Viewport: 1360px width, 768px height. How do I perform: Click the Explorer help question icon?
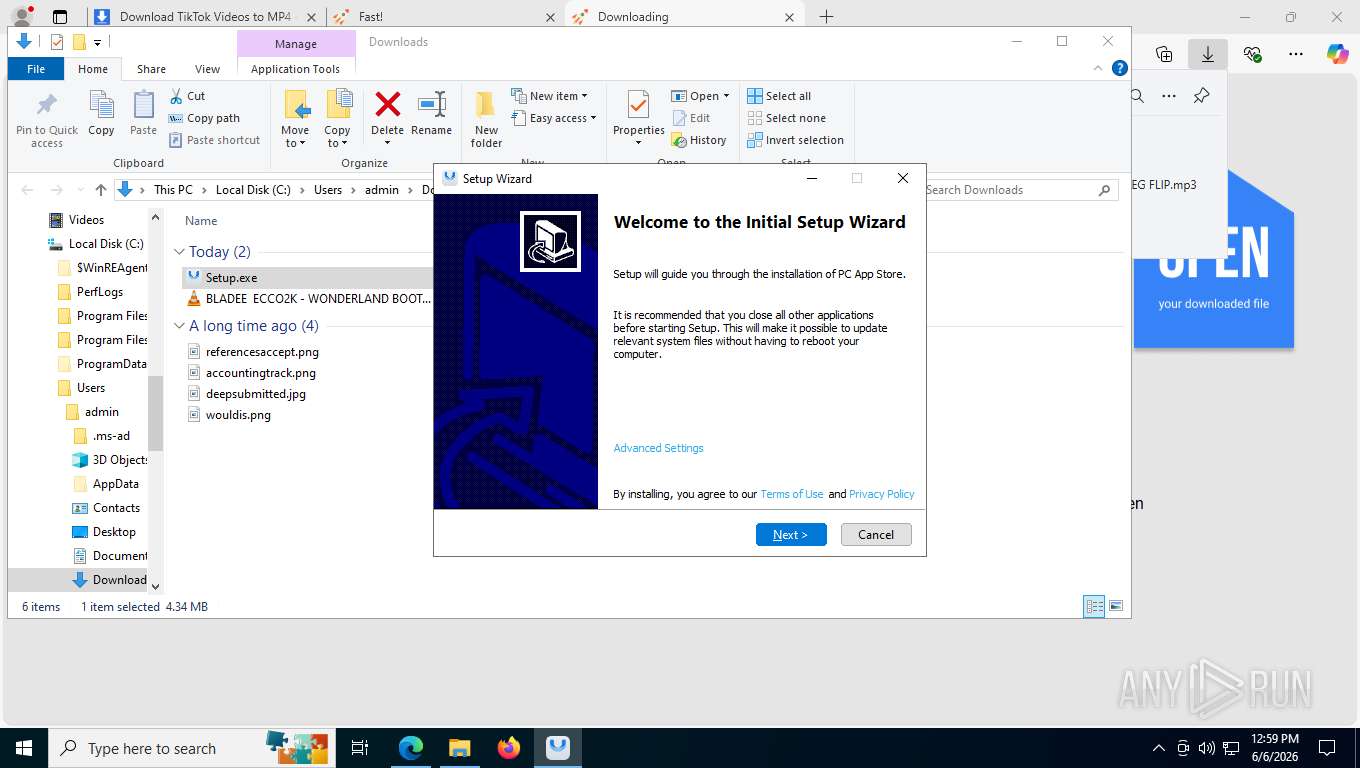click(1120, 68)
